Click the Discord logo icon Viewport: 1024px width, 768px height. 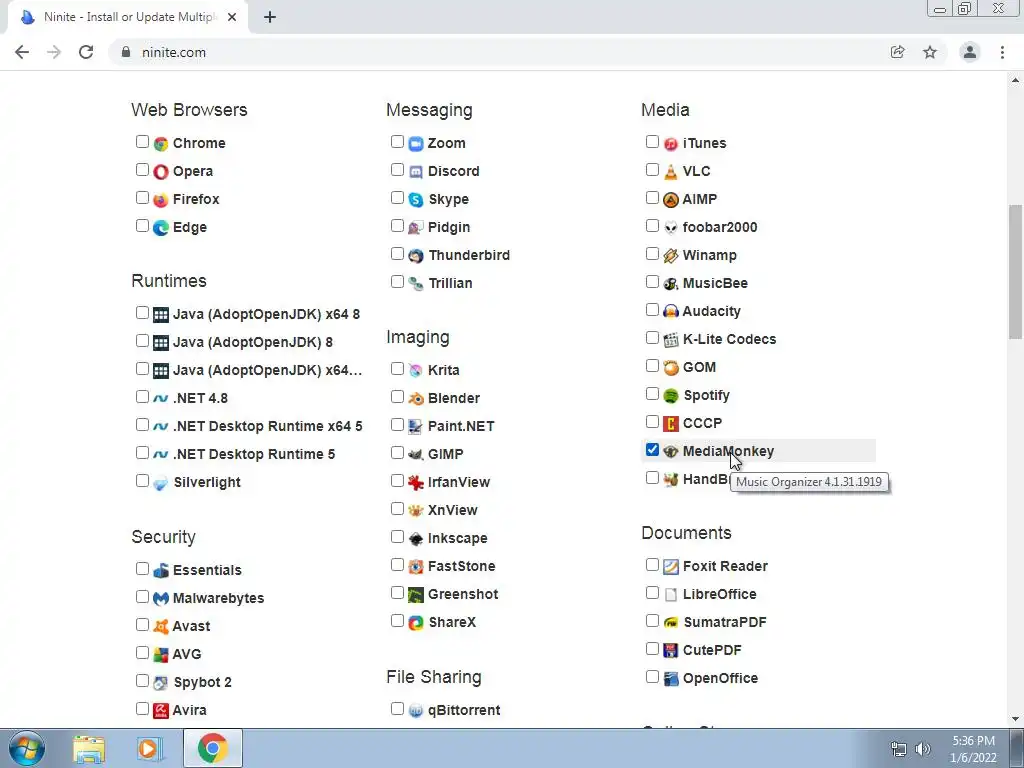click(416, 172)
